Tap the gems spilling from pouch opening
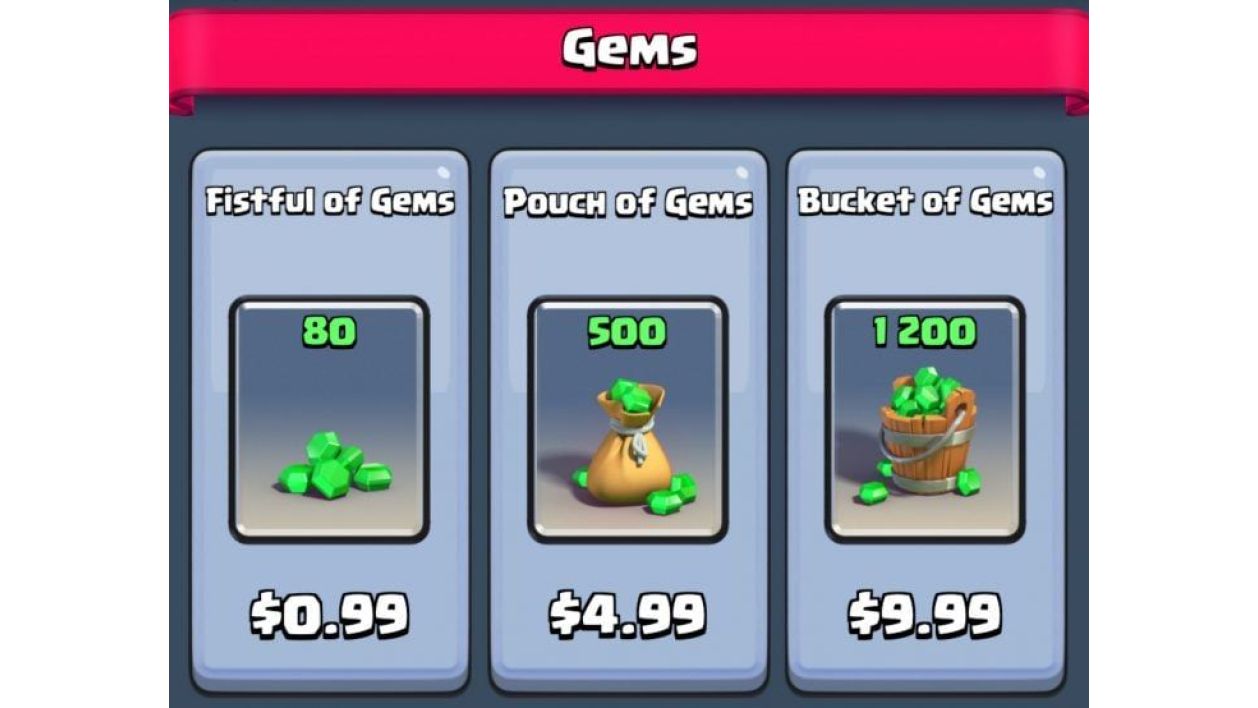Viewport: 1258px width, 708px height. pos(630,396)
